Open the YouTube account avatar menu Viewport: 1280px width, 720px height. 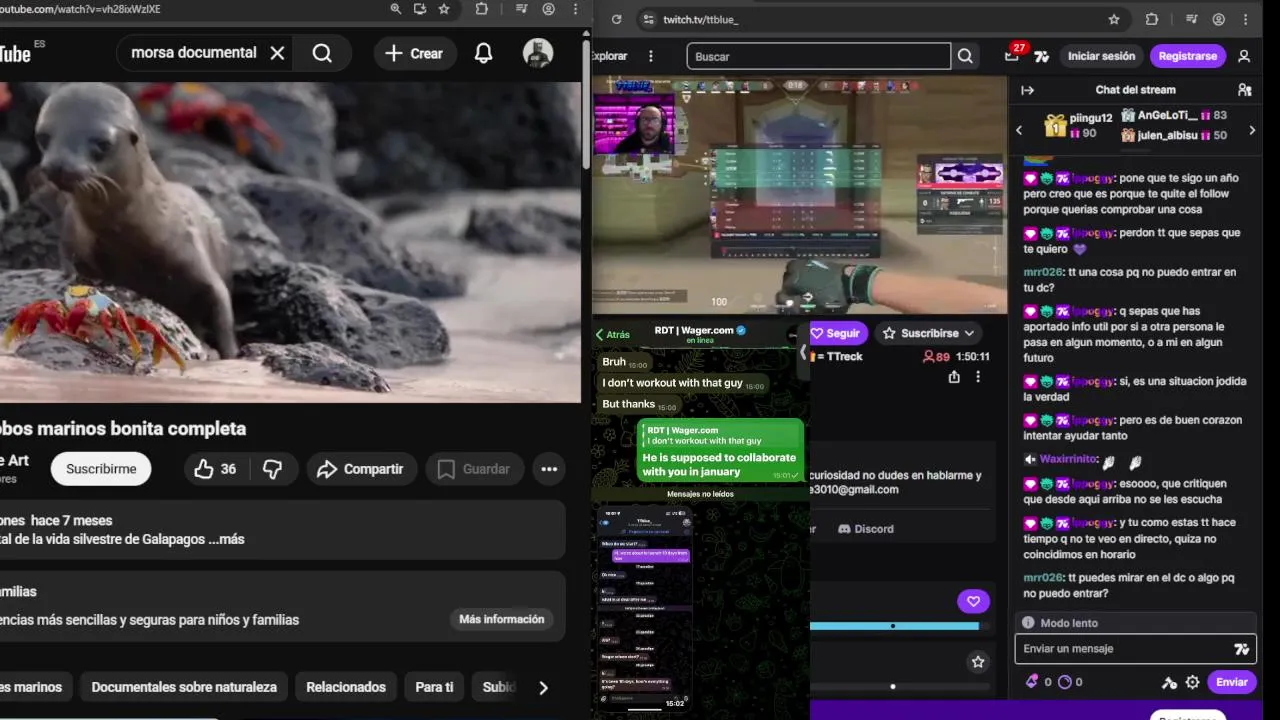[x=538, y=53]
